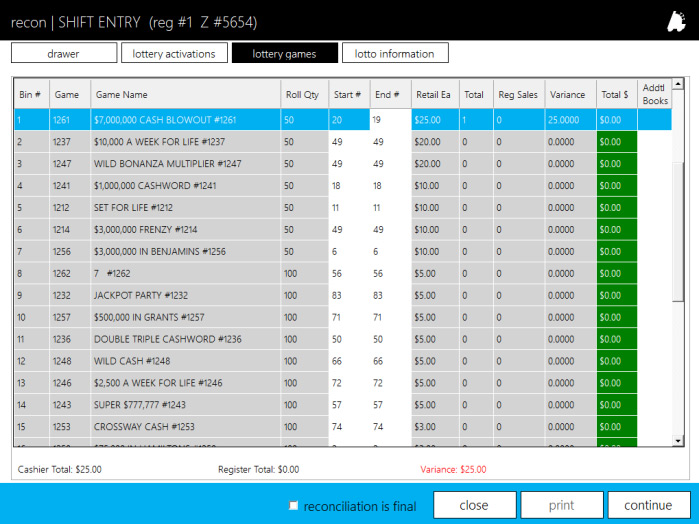The height and width of the screenshot is (524, 699).
Task: Select row $1,000,000 CASHWORD #1241
Action: pyautogui.click(x=342, y=186)
